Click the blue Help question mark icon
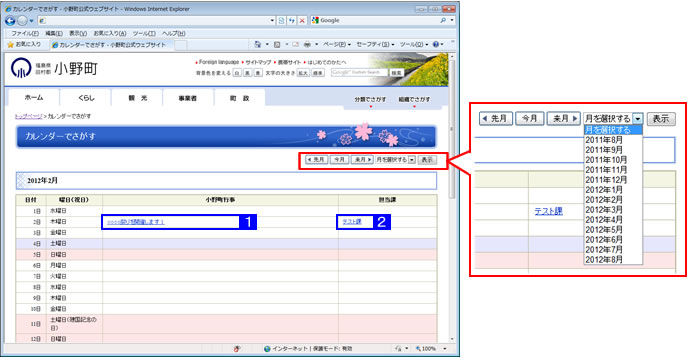The image size is (691, 364). tap(435, 45)
